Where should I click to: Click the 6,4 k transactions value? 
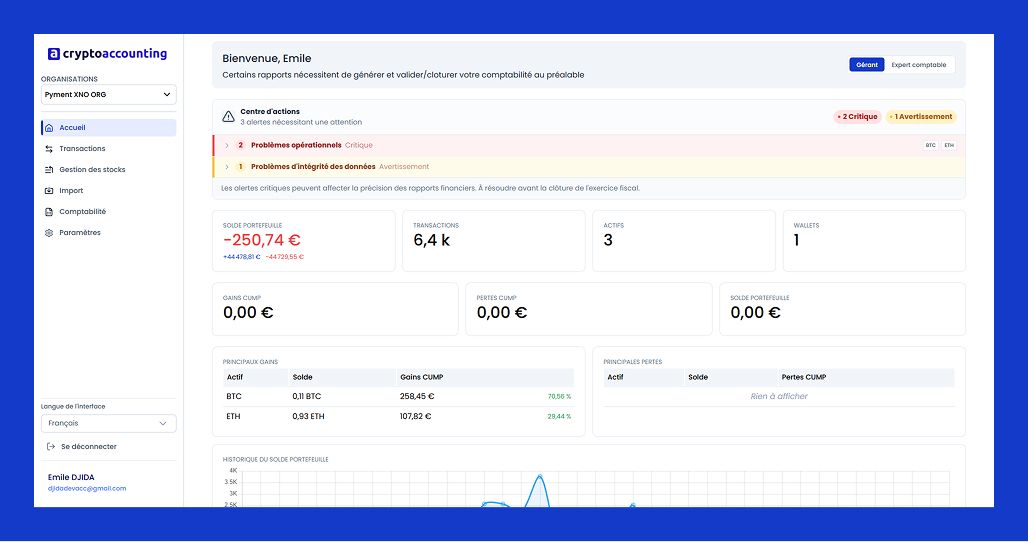click(x=431, y=240)
